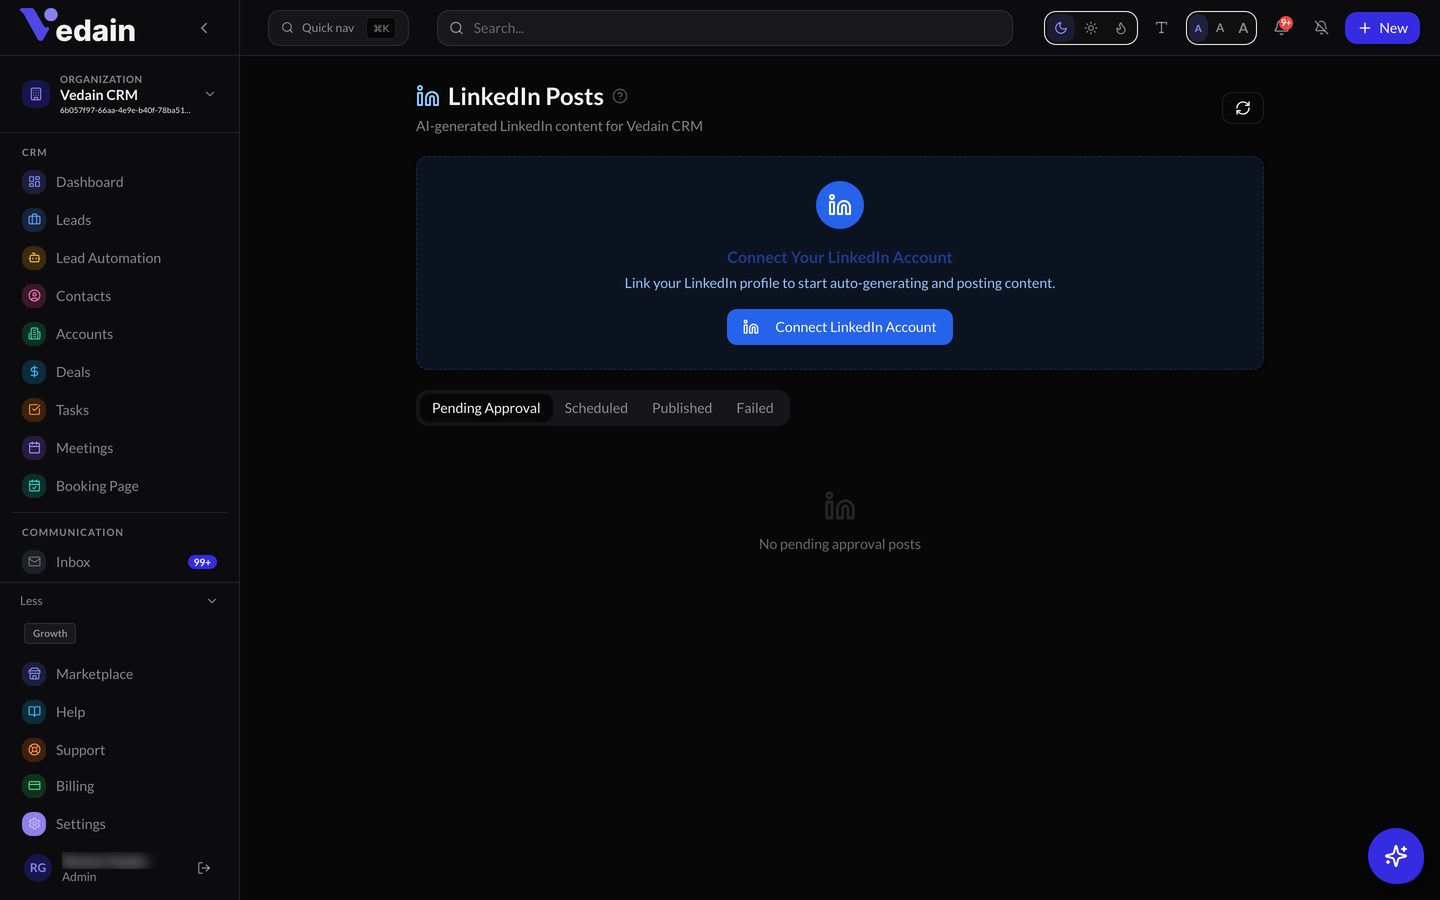Viewport: 1440px width, 900px height.
Task: Click the Settings gear icon
Action: click(34, 824)
